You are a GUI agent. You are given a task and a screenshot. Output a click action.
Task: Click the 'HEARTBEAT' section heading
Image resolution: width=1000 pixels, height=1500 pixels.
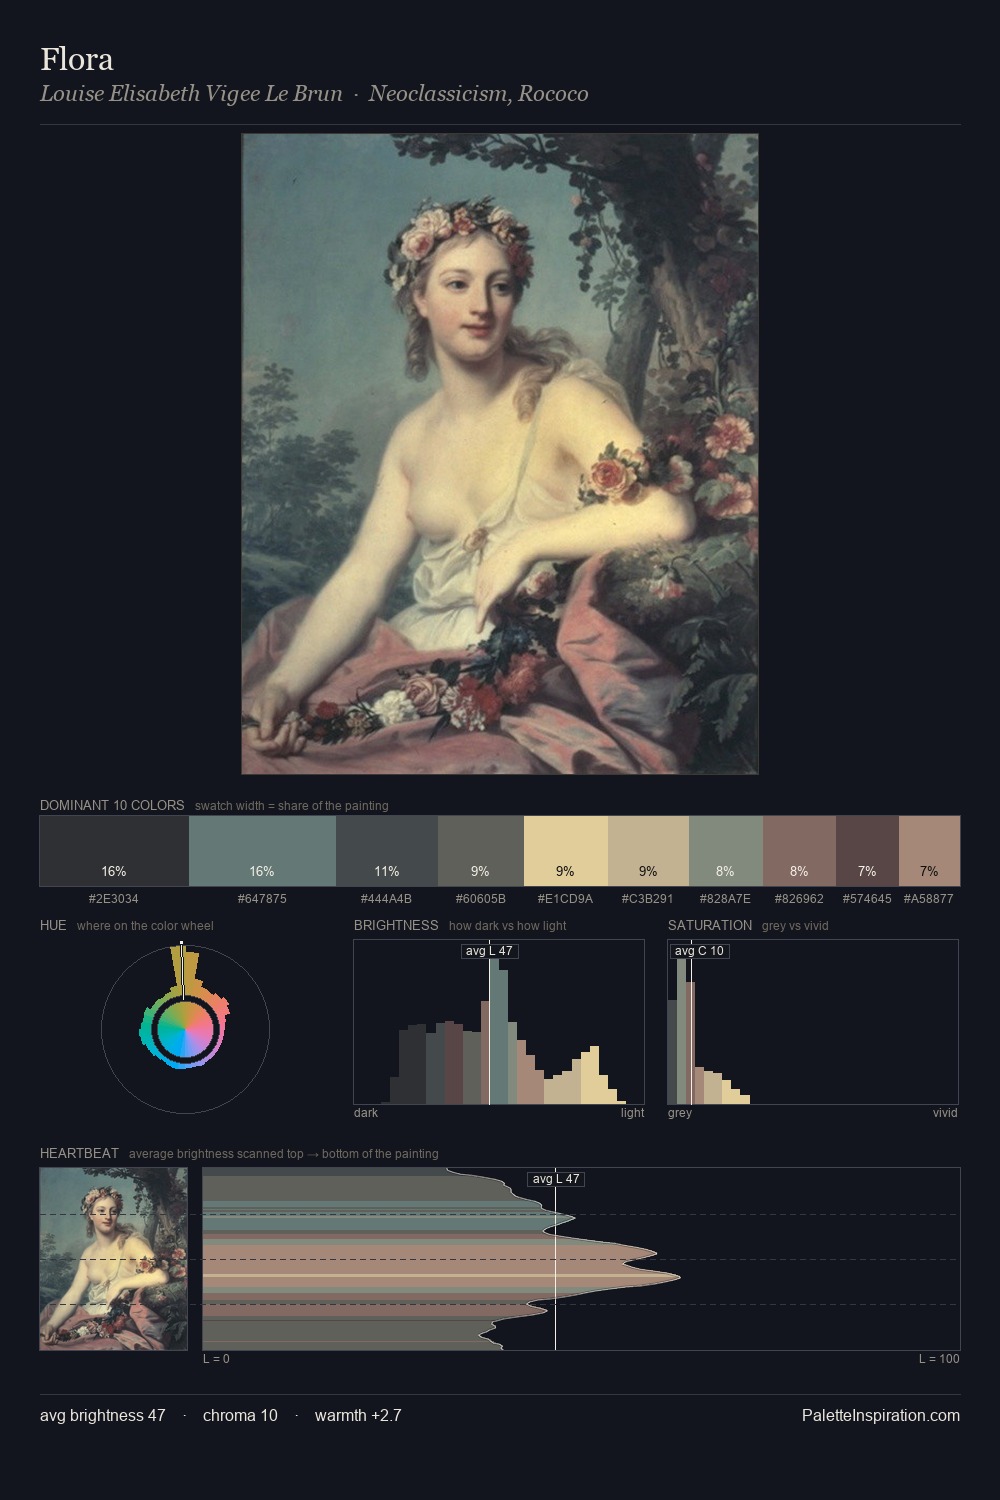pos(79,1153)
